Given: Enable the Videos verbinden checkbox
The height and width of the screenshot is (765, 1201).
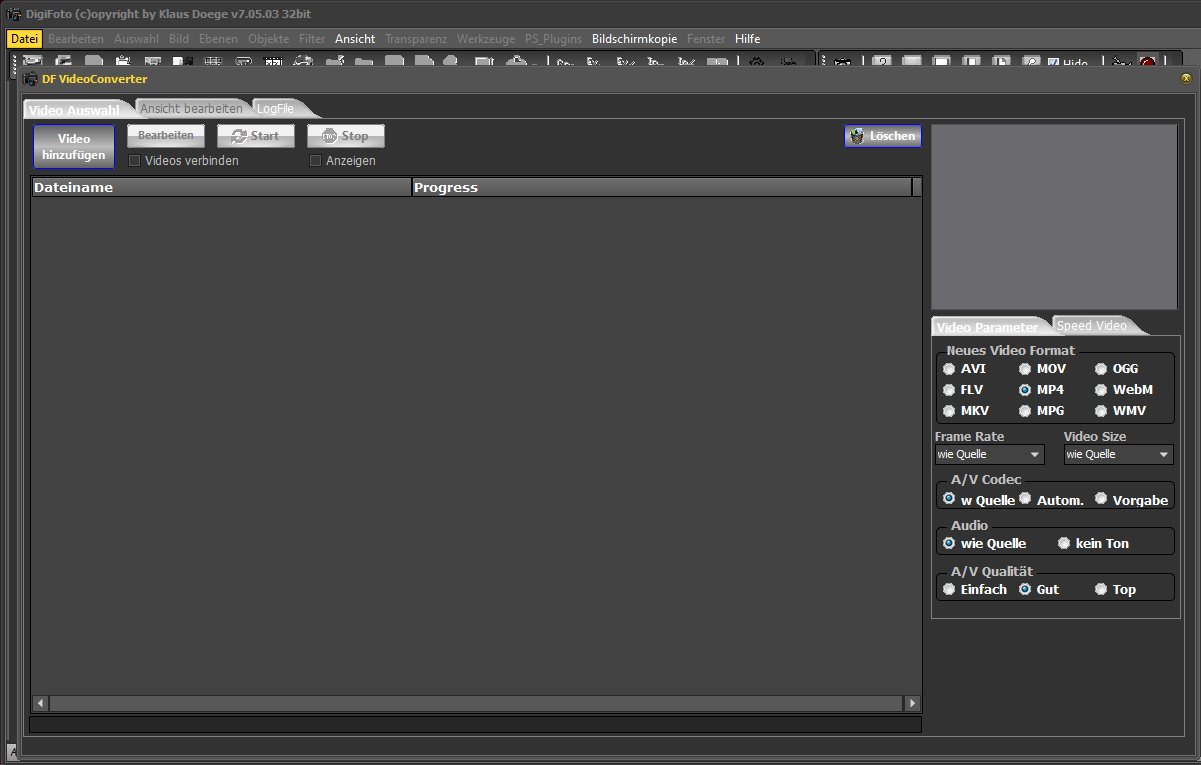Looking at the screenshot, I should point(135,161).
